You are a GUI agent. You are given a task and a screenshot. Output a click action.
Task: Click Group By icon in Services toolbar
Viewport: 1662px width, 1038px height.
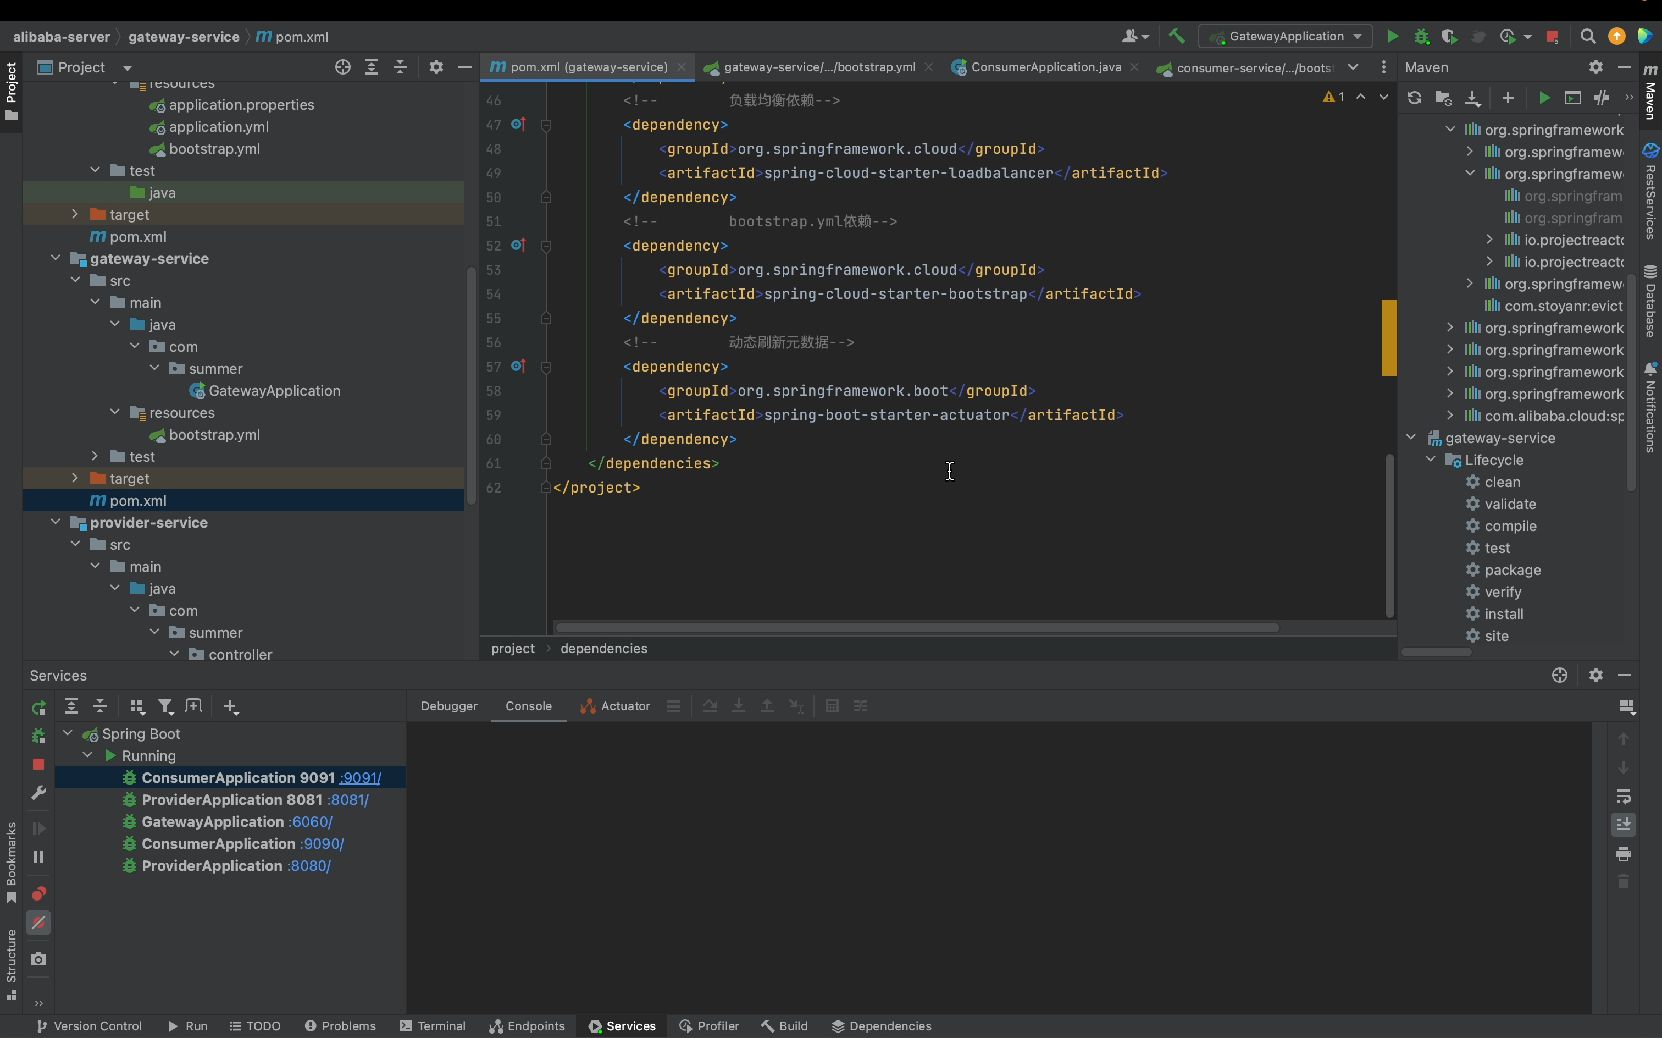[x=137, y=706]
